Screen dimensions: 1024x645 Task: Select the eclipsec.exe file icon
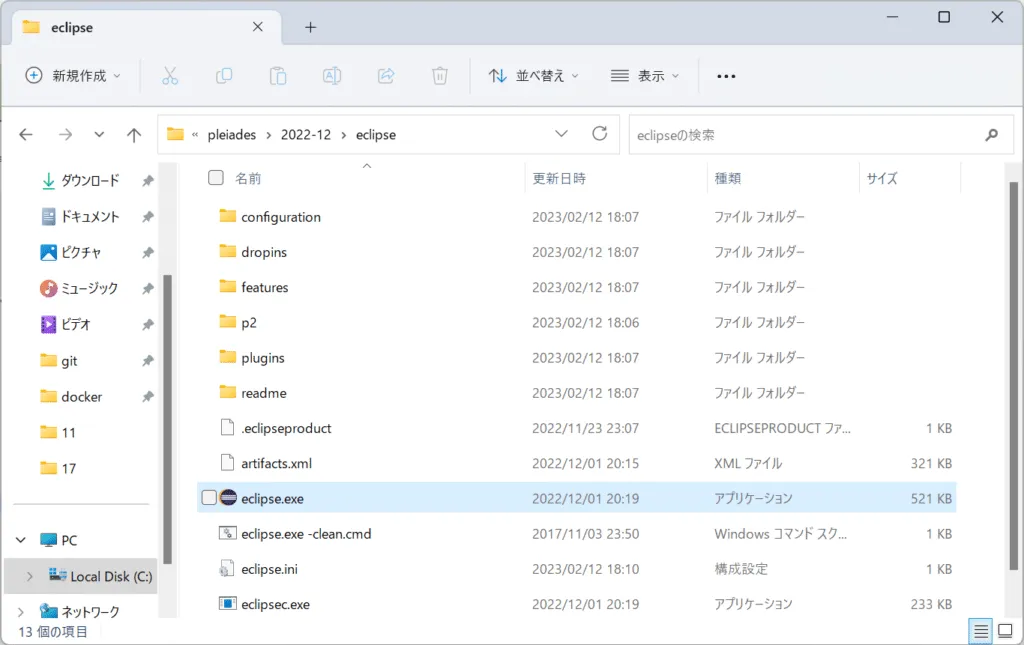(227, 603)
